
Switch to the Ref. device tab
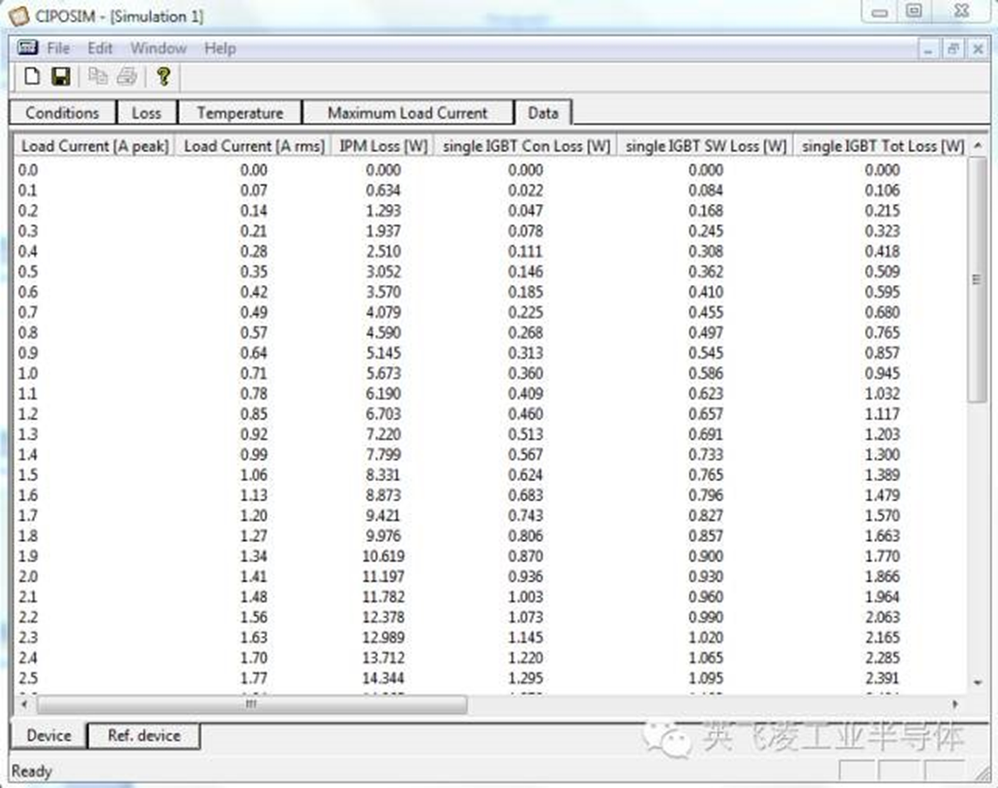coord(144,736)
